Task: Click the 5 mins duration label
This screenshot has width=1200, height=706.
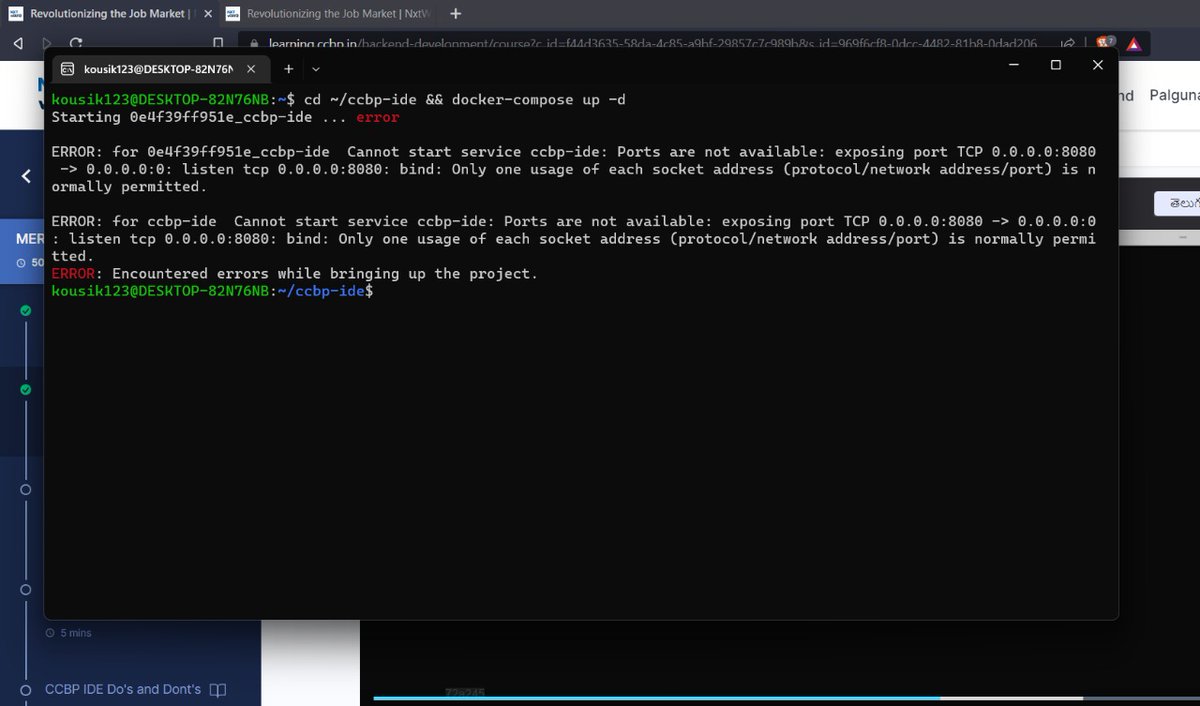Action: (75, 633)
